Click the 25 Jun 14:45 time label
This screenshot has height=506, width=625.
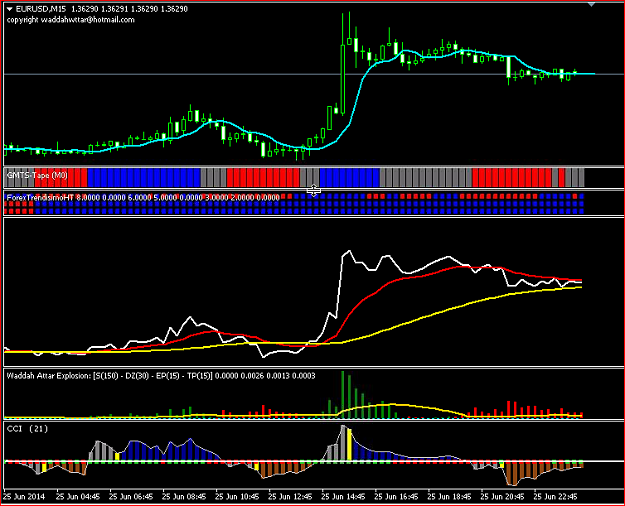click(343, 497)
